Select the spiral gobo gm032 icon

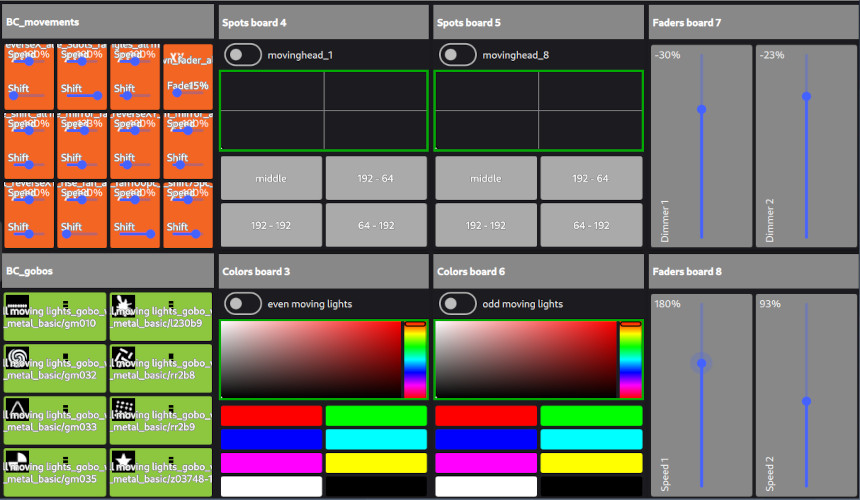[x=17, y=356]
